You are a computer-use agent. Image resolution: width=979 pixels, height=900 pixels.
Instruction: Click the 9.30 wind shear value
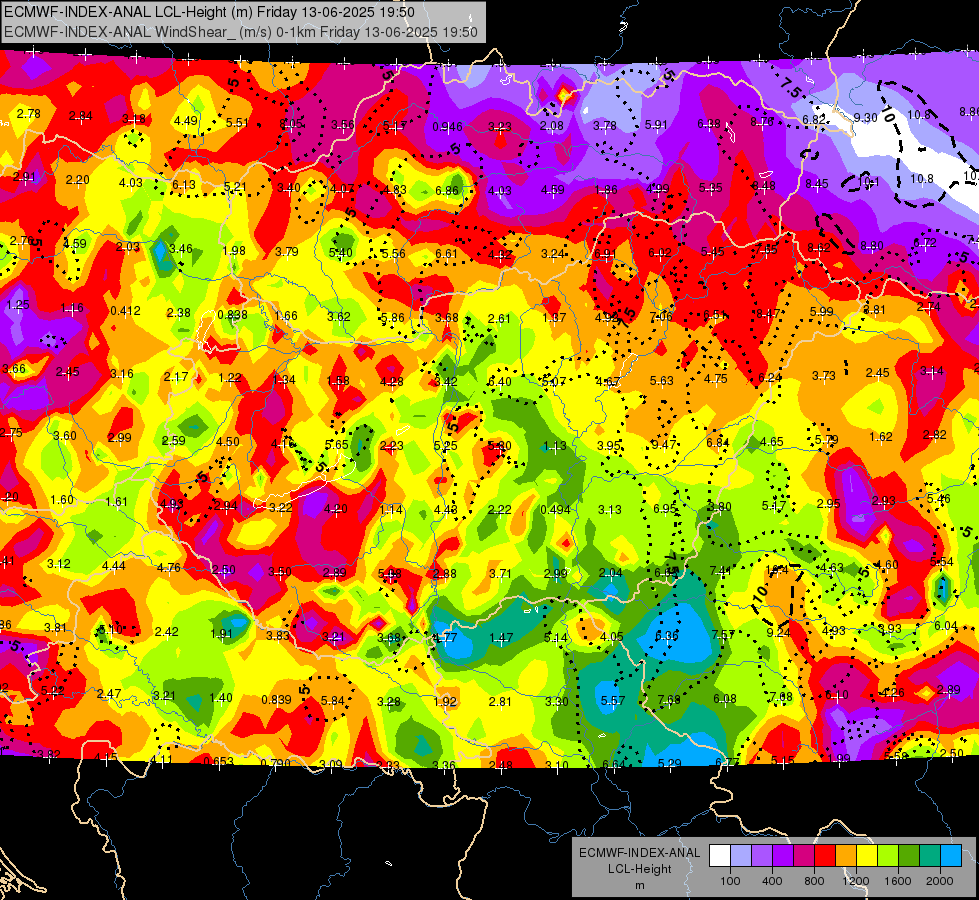865,117
